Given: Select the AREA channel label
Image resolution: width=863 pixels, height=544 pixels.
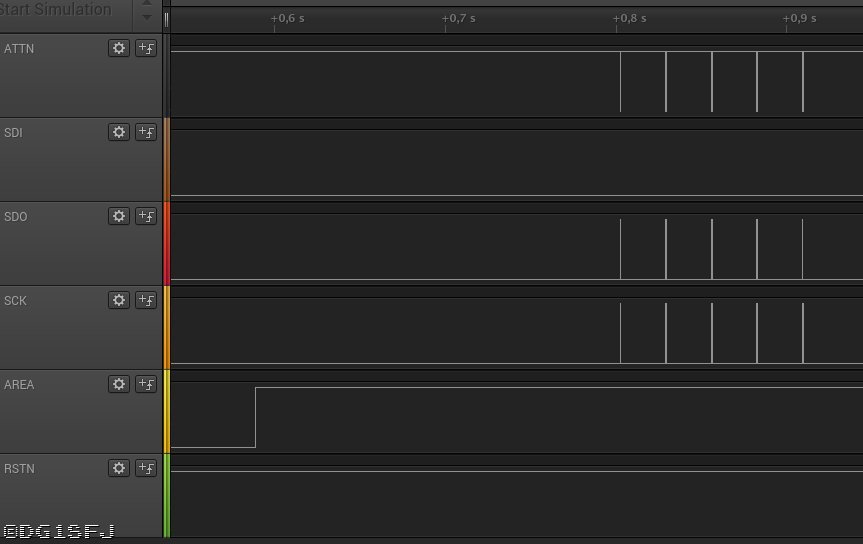Looking at the screenshot, I should (x=19, y=384).
